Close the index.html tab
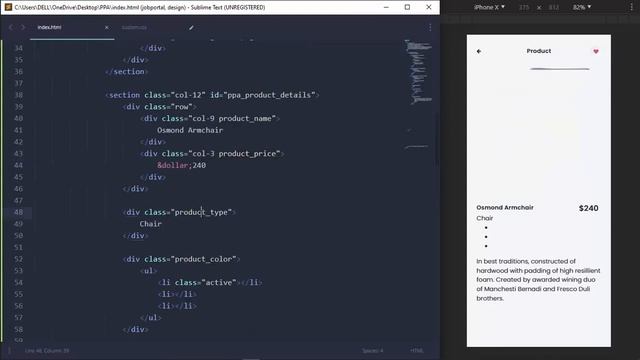Screen dimensions: 640x360 click(x=107, y=27)
